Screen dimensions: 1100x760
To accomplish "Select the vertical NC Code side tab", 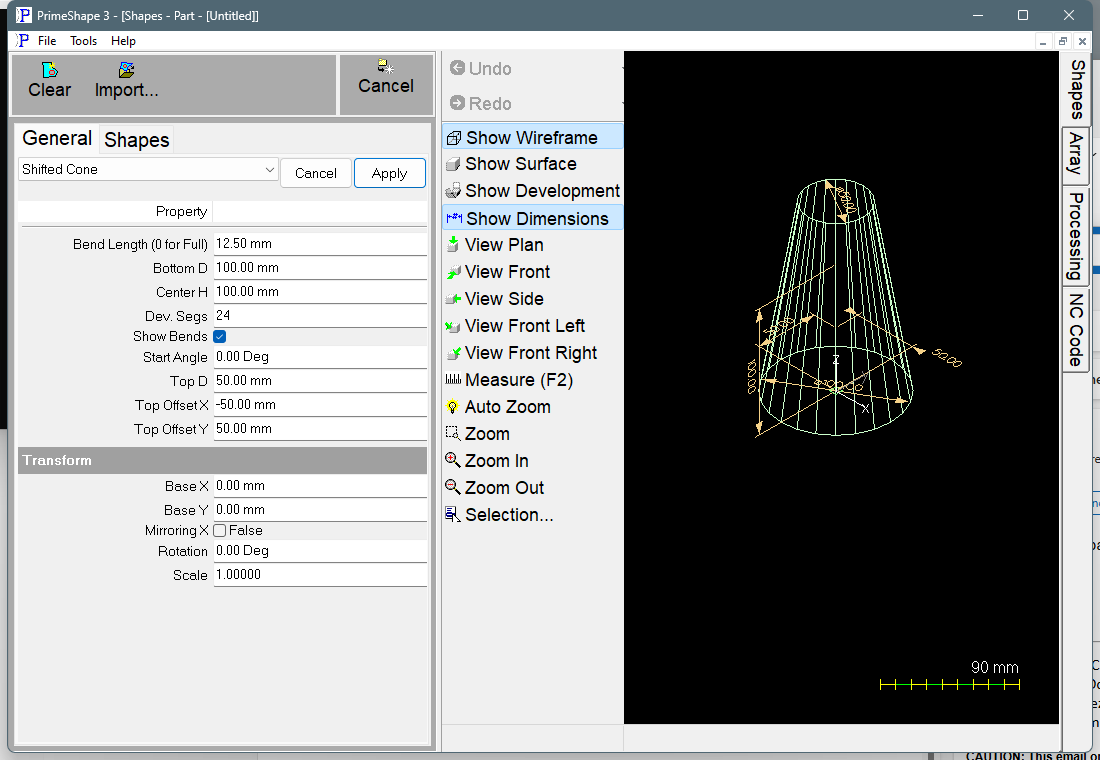I will (x=1077, y=330).
